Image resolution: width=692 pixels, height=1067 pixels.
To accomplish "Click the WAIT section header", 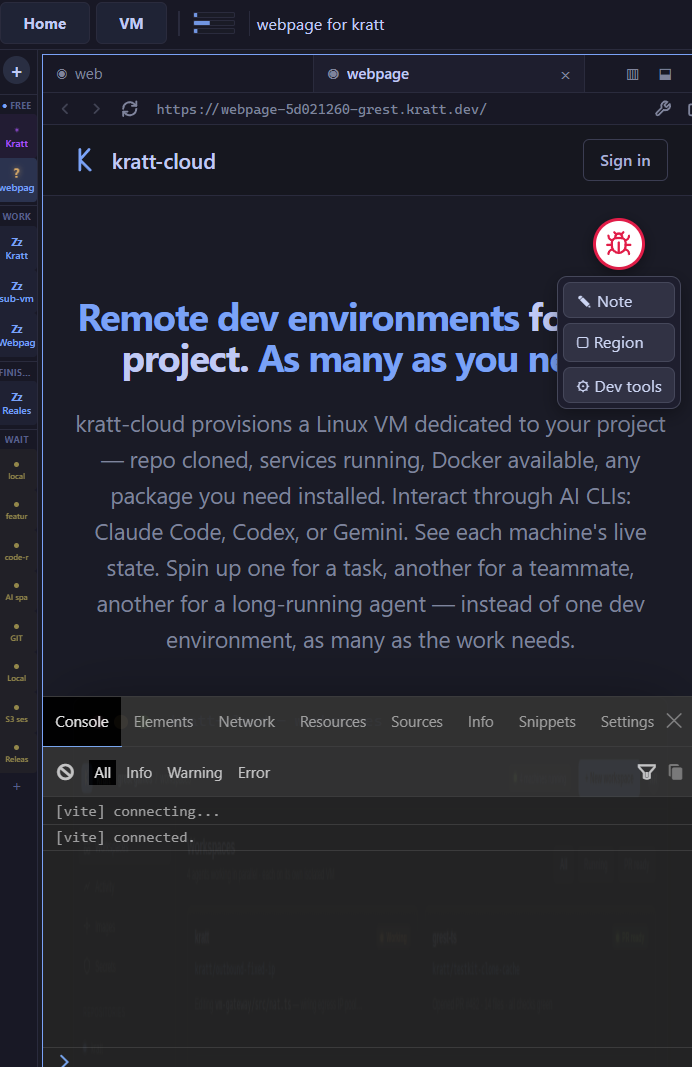I will click(x=17, y=440).
